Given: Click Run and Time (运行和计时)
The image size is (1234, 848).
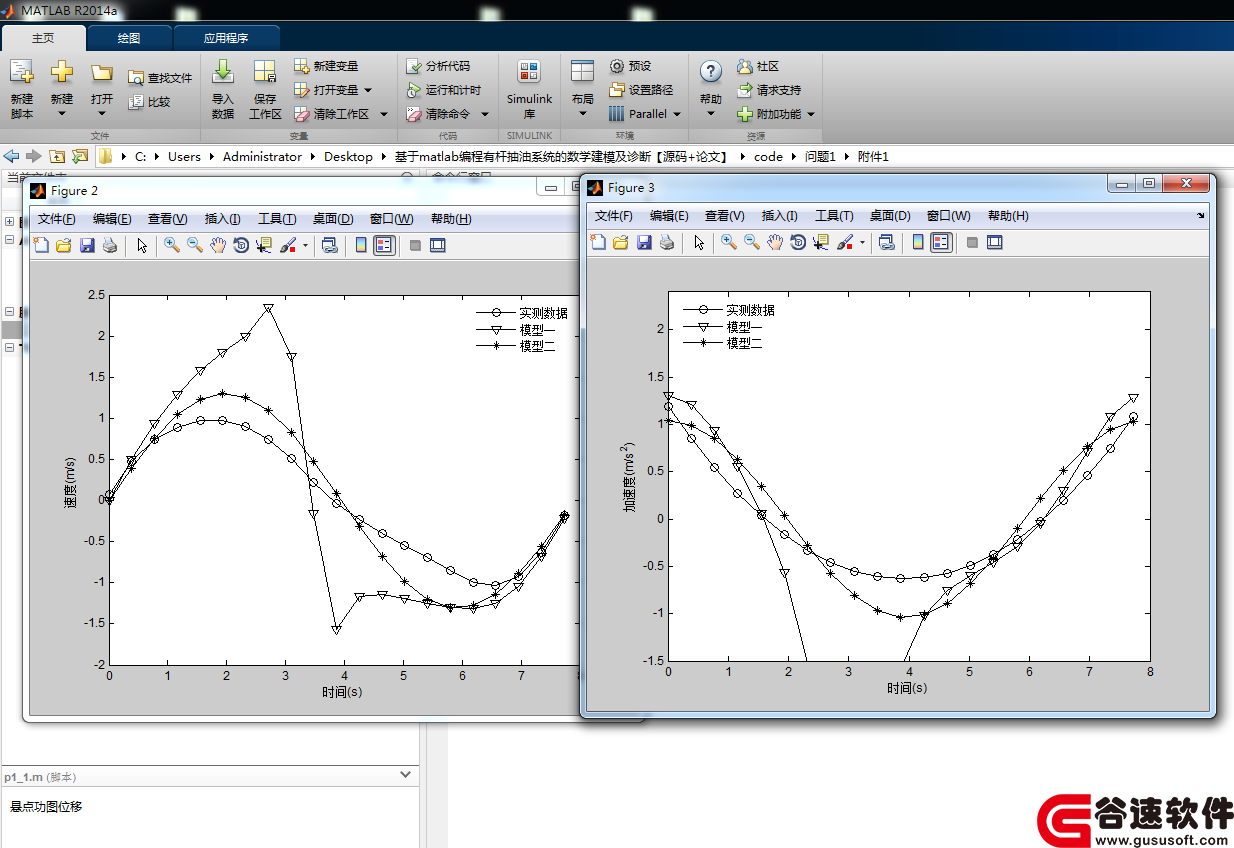Looking at the screenshot, I should pos(444,90).
